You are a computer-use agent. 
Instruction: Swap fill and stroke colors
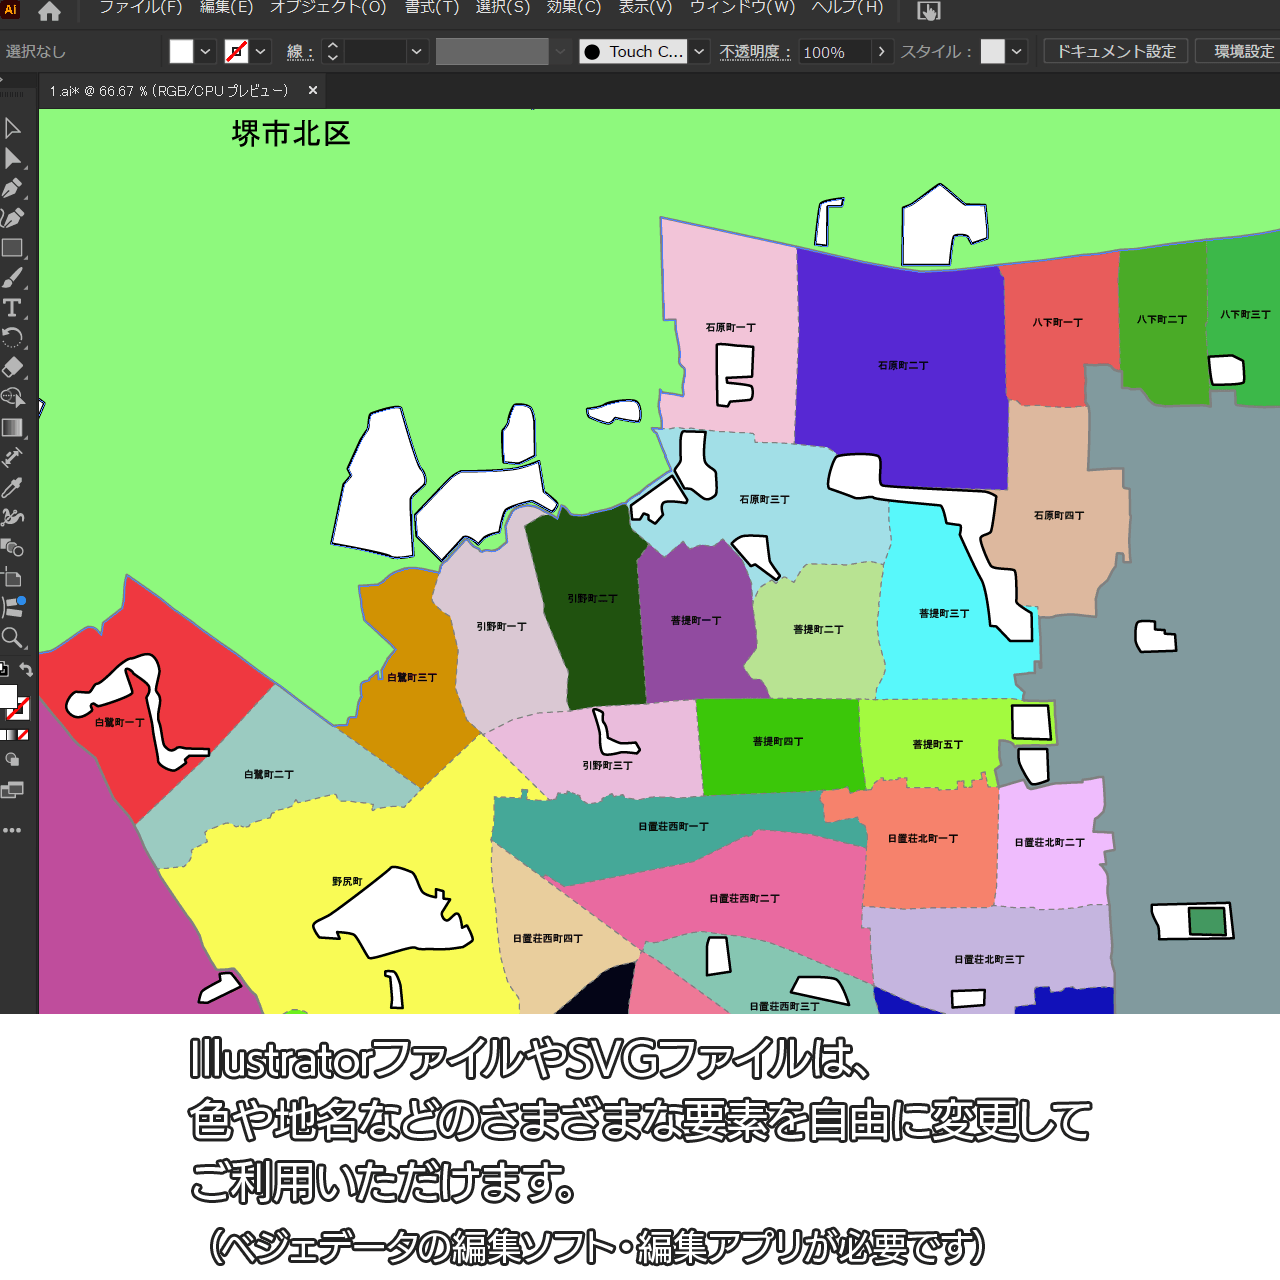(x=27, y=670)
